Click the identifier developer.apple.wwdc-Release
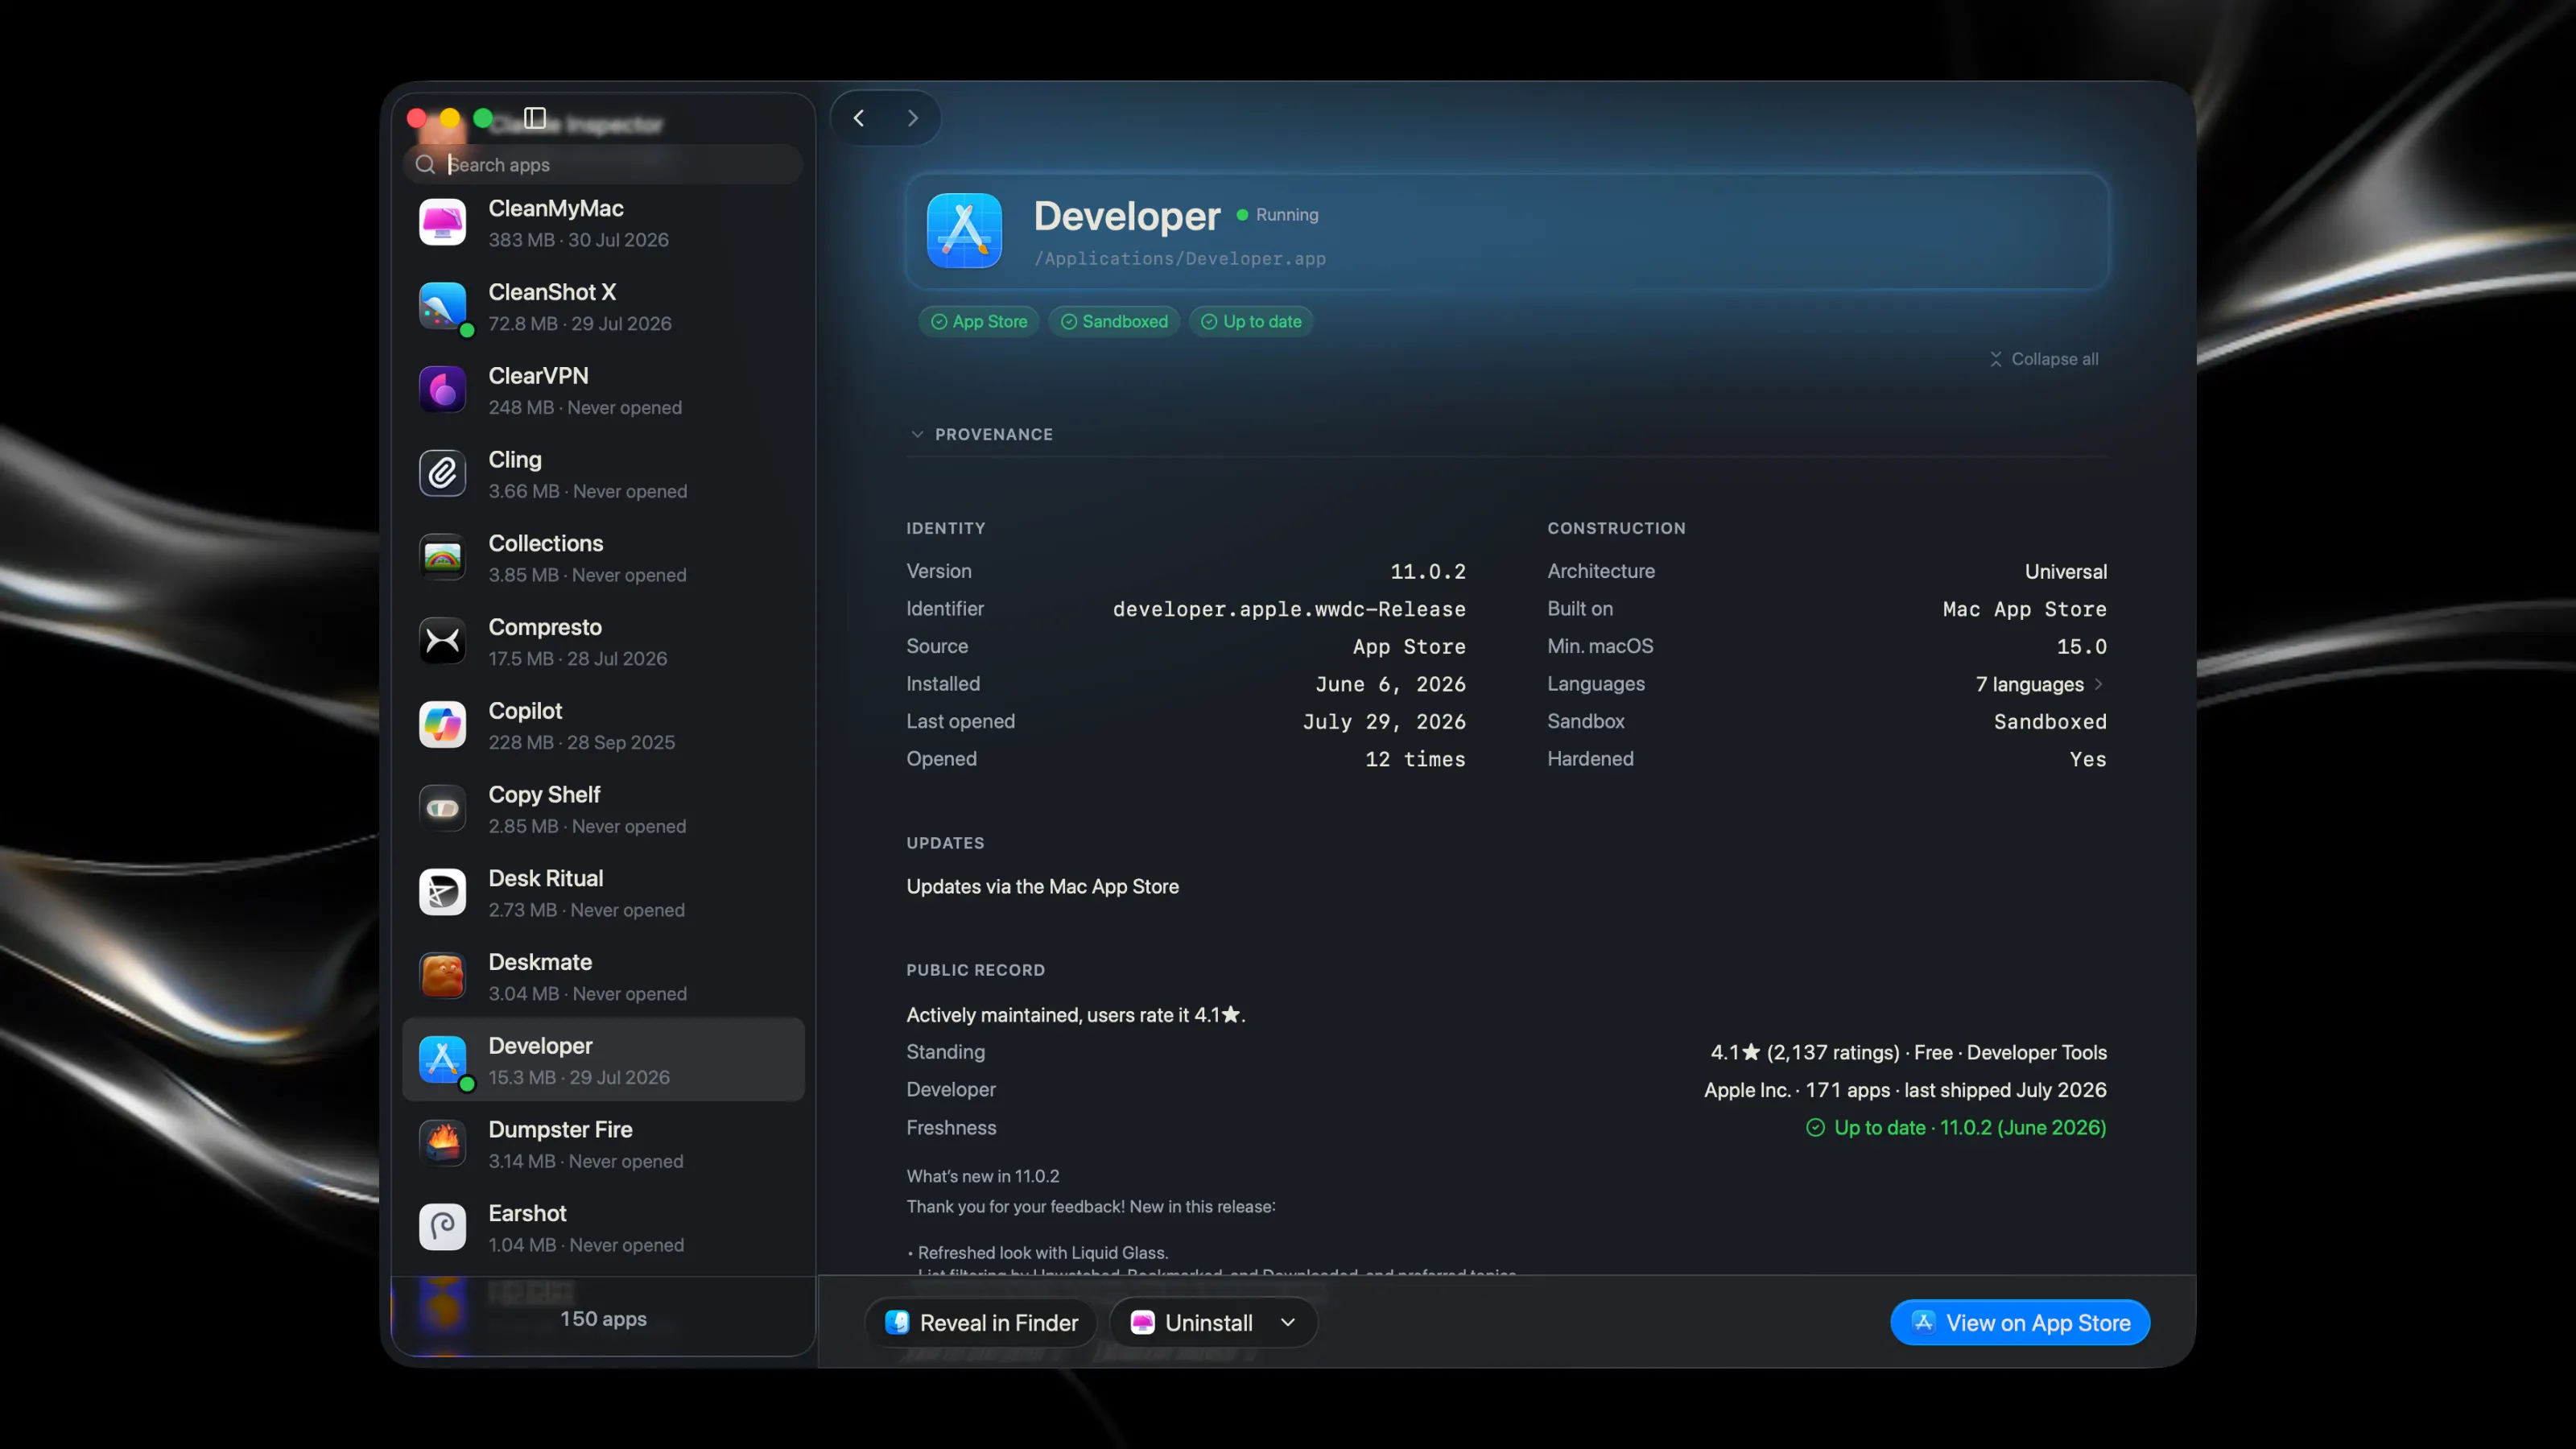The height and width of the screenshot is (1449, 2576). click(x=1289, y=609)
